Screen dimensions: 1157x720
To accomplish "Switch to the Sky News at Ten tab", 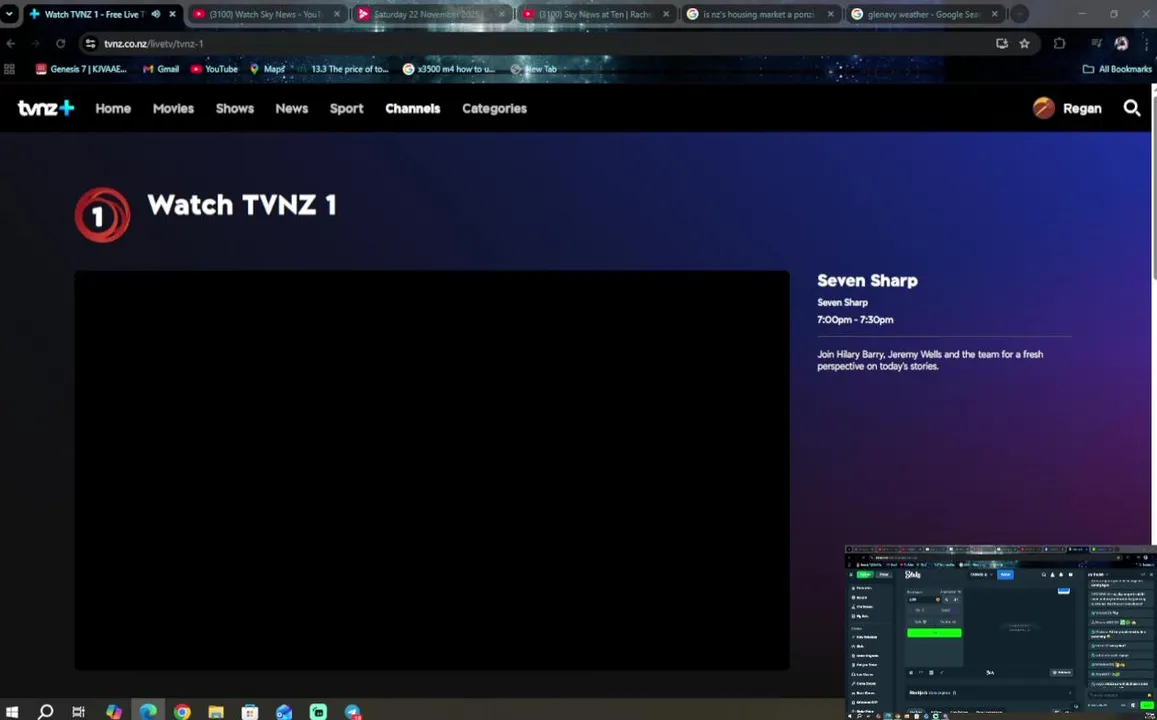I will [596, 14].
